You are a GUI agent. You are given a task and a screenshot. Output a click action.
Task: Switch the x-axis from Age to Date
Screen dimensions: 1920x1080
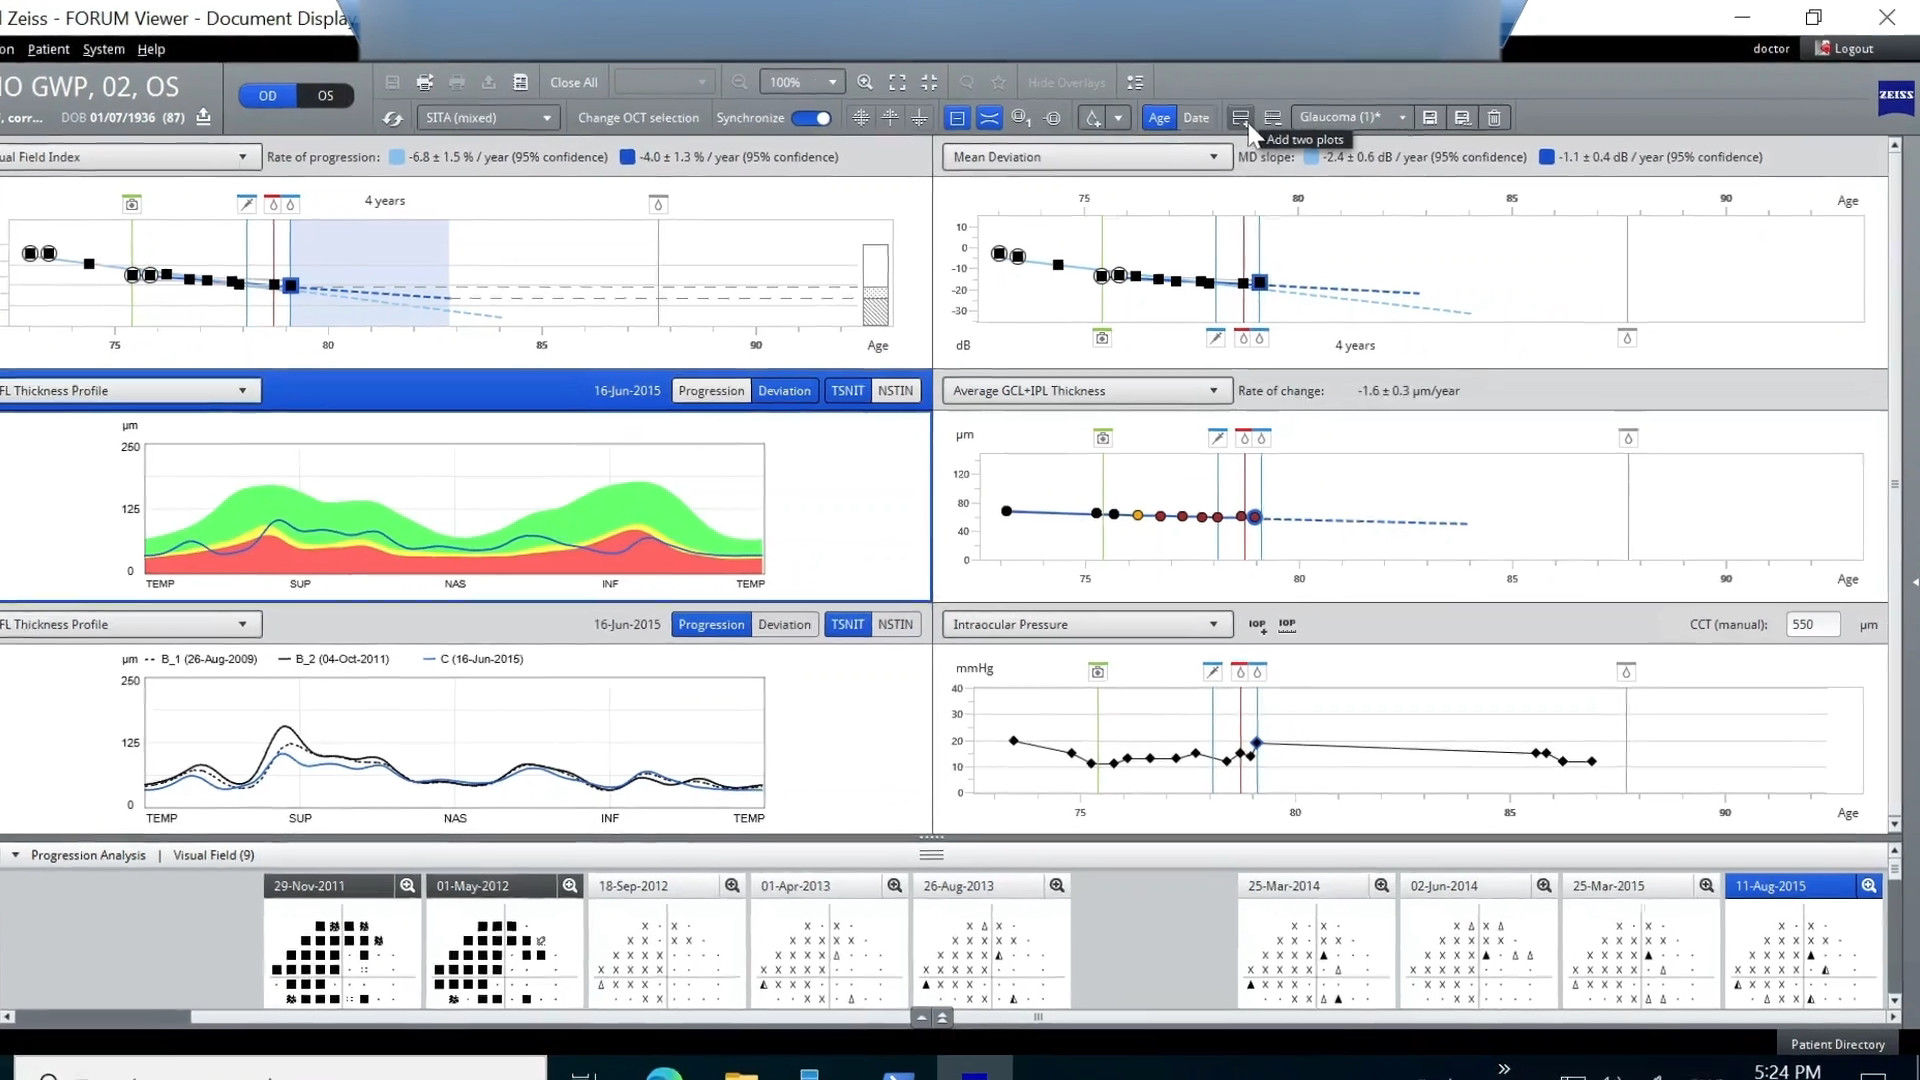[x=1197, y=117]
